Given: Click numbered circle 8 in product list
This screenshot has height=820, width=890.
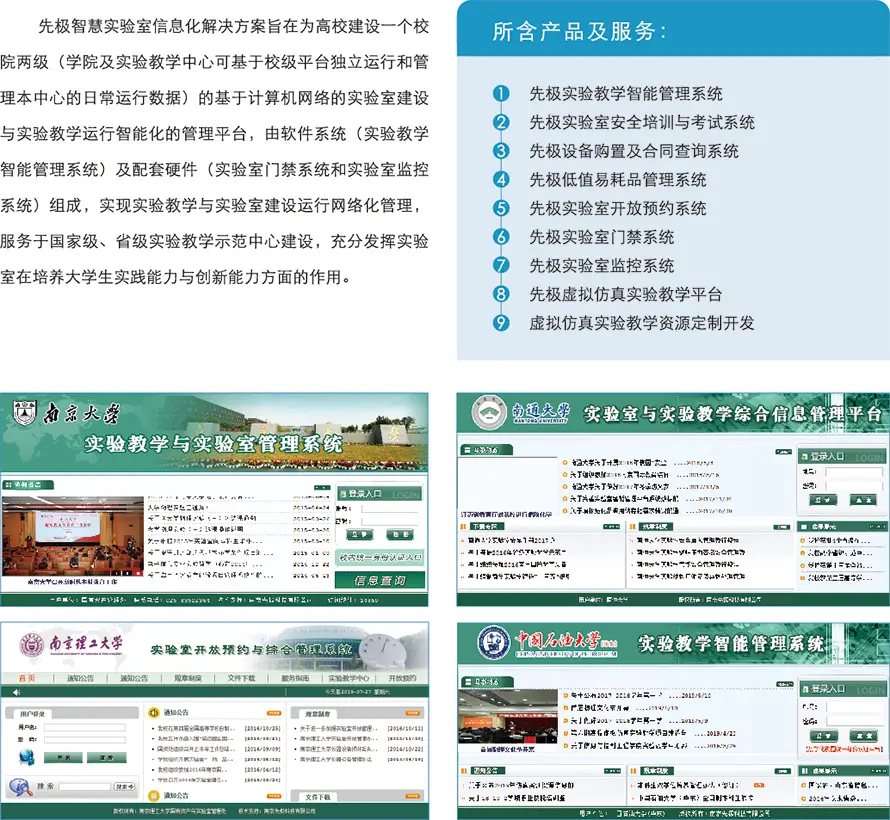Looking at the screenshot, I should point(501,294).
